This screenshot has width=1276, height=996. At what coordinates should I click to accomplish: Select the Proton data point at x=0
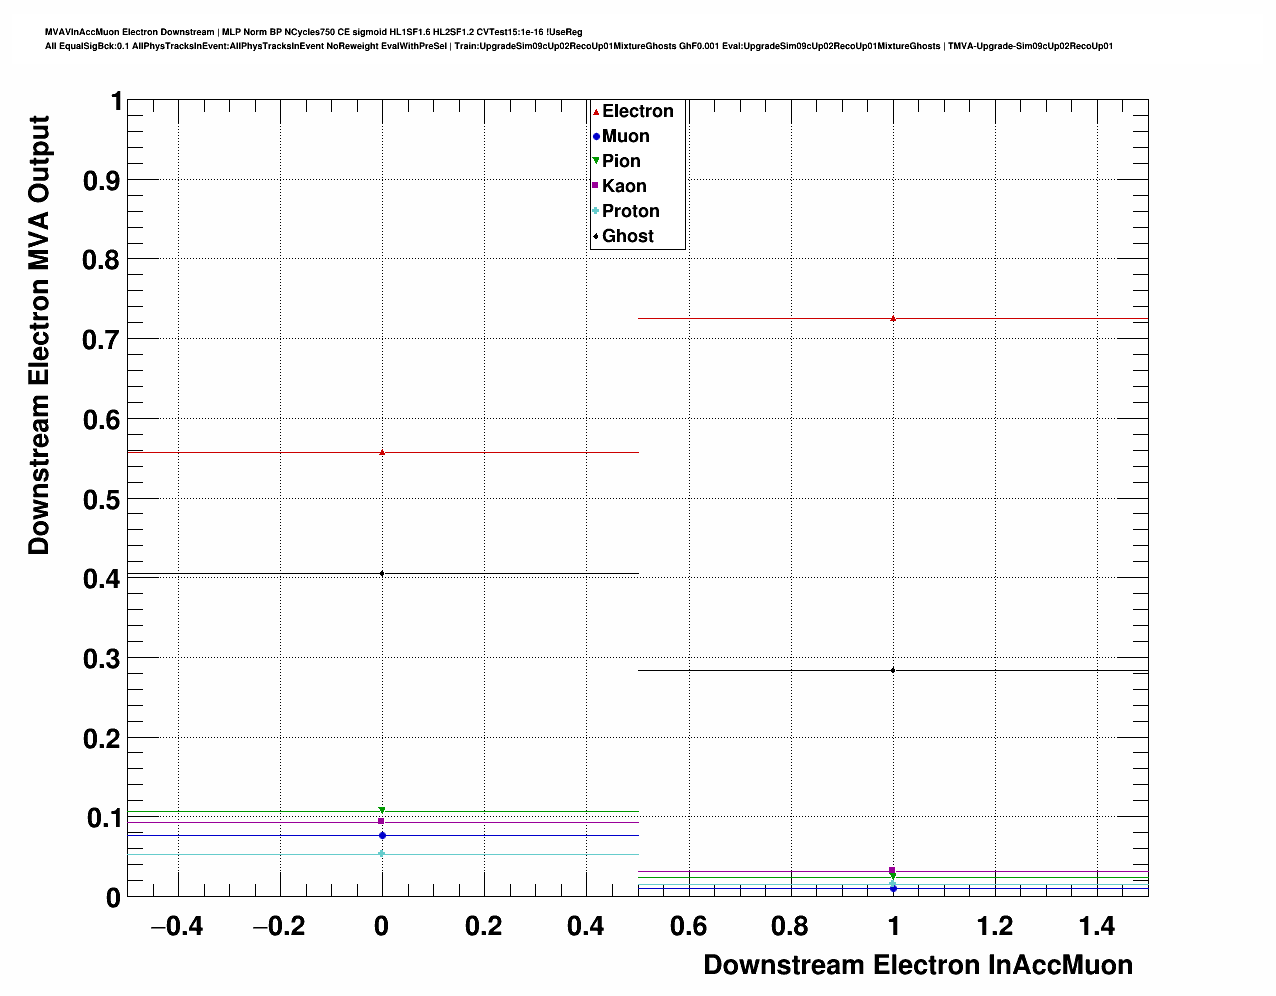381,853
